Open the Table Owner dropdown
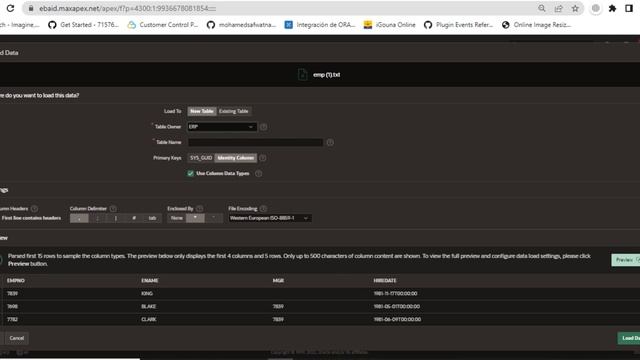Screen dimensions: 640x360 [x=222, y=127]
